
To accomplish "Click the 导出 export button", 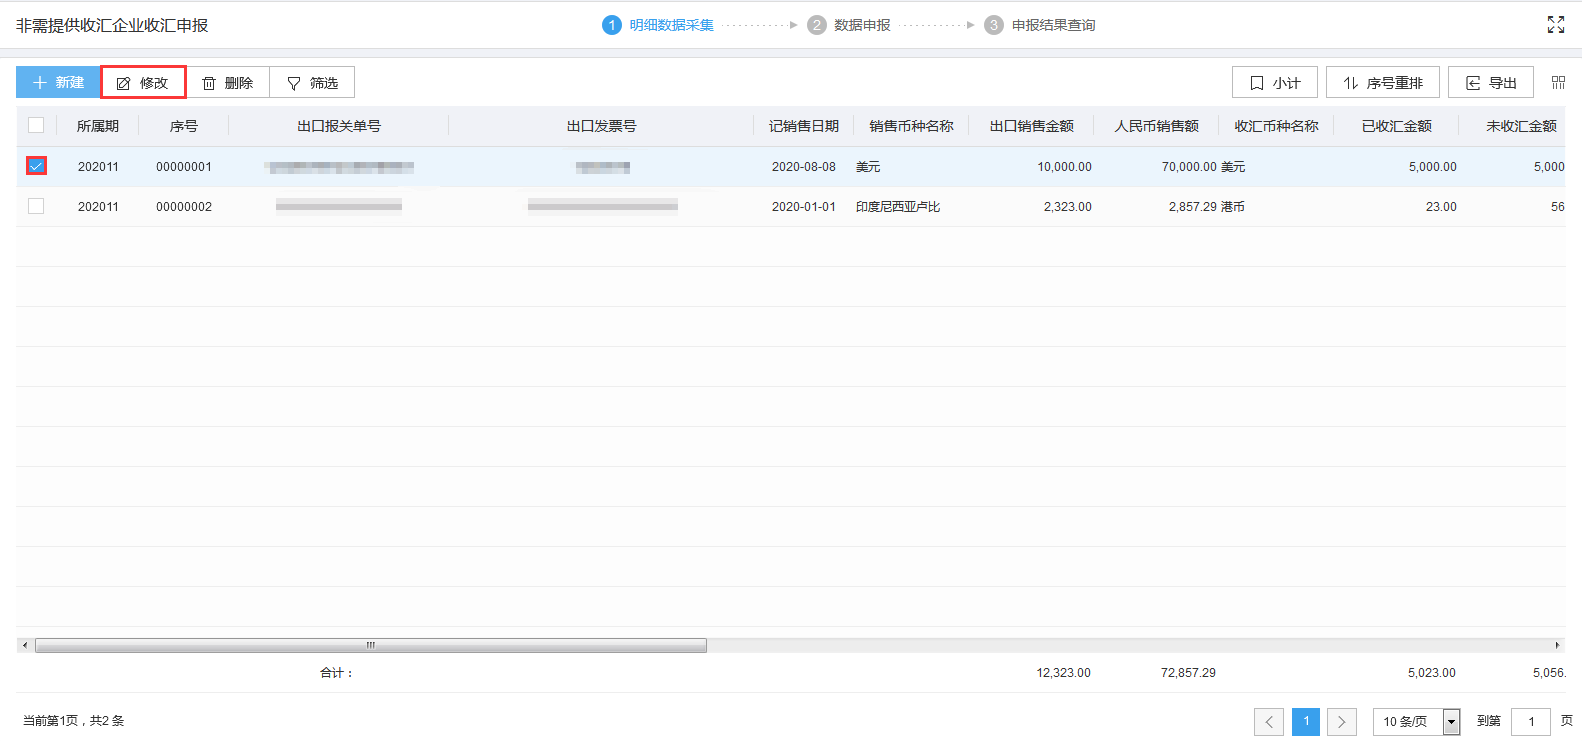I will pyautogui.click(x=1491, y=82).
